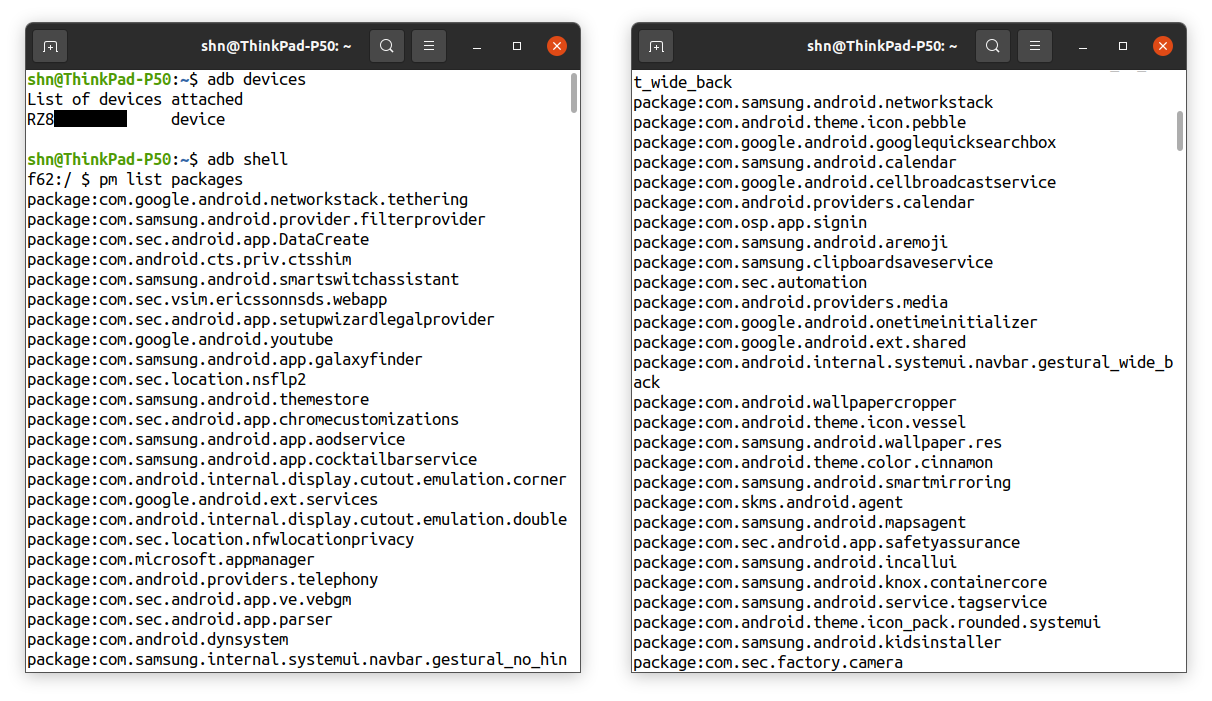Click the com.google.android.youtube package line
Screen dimensions: 1212x701
[x=180, y=339]
